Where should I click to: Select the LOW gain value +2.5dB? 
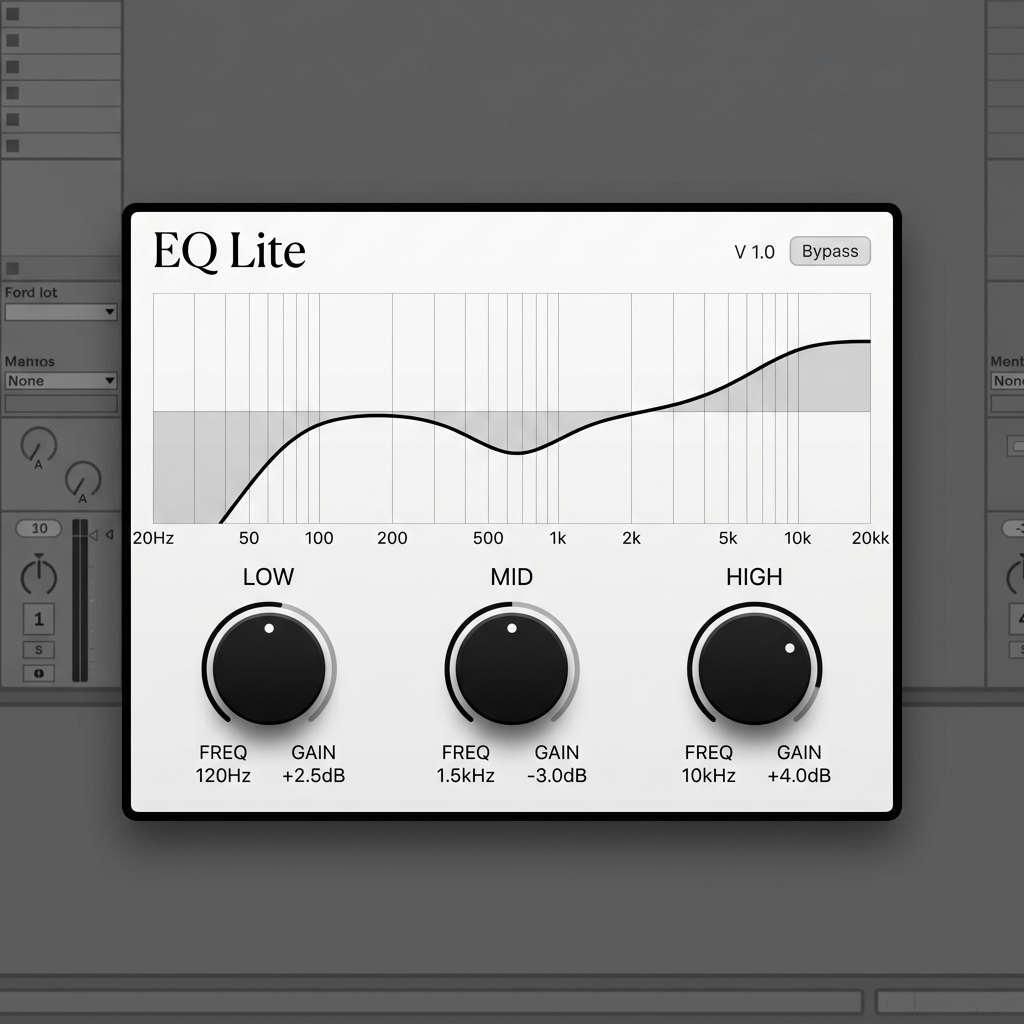click(x=313, y=776)
